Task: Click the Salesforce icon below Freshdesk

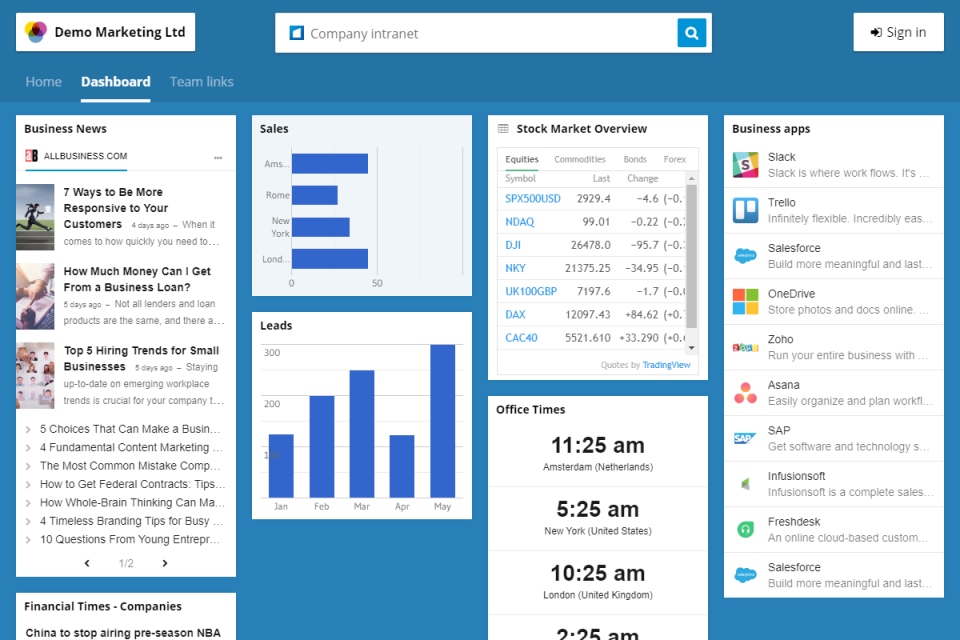Action: point(745,575)
